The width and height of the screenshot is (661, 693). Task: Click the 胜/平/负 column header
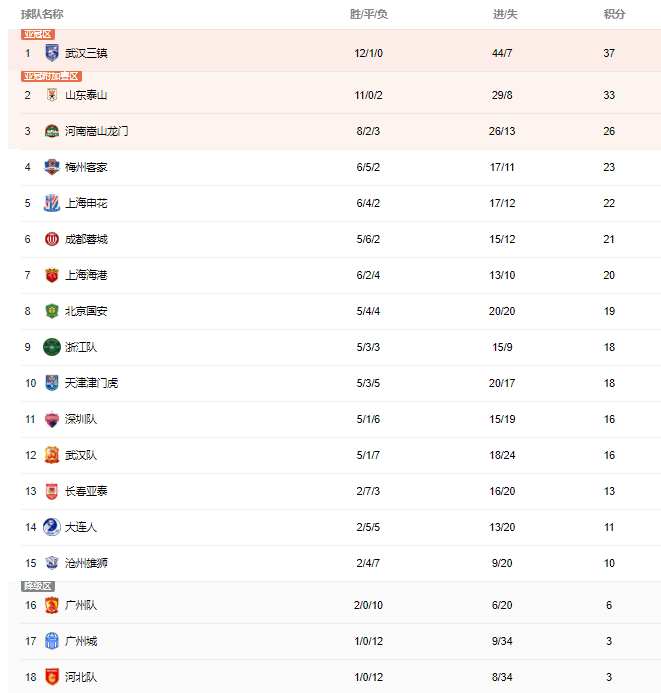[368, 14]
